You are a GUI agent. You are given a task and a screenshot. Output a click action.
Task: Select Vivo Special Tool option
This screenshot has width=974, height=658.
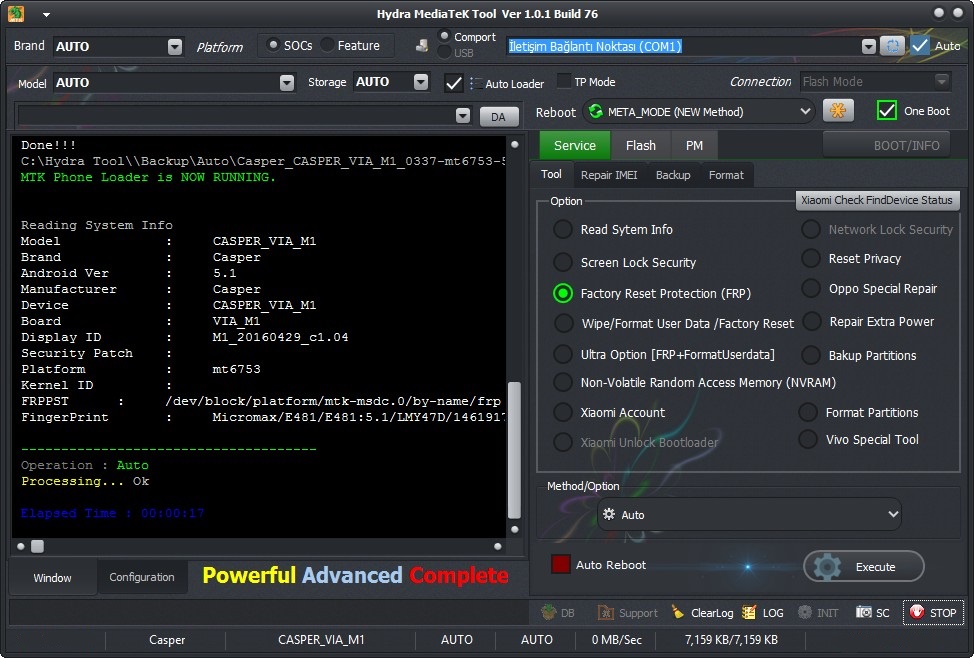[x=808, y=439]
